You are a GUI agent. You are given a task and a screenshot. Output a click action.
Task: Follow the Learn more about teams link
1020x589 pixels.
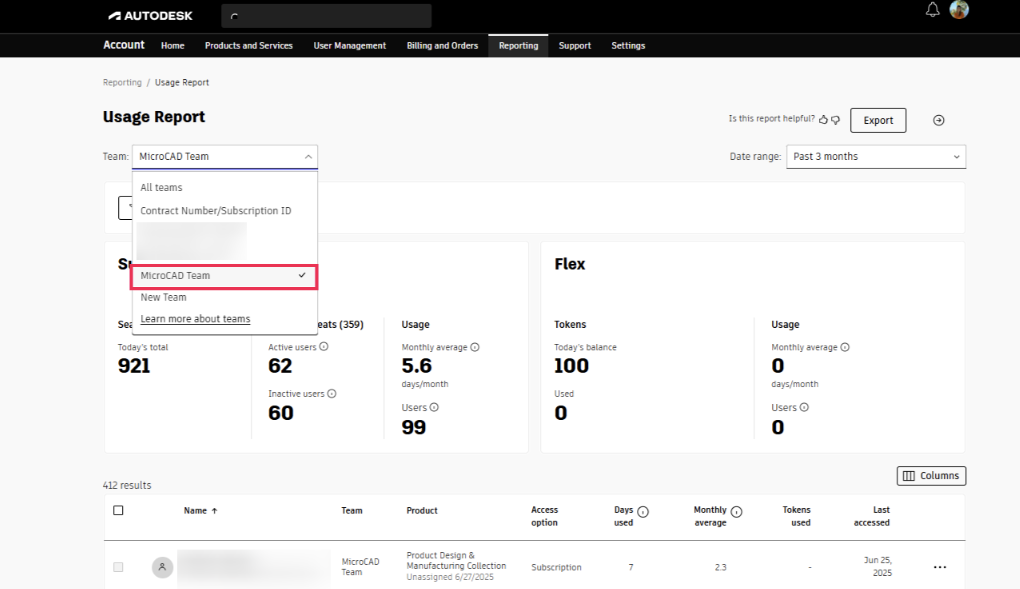click(x=195, y=319)
